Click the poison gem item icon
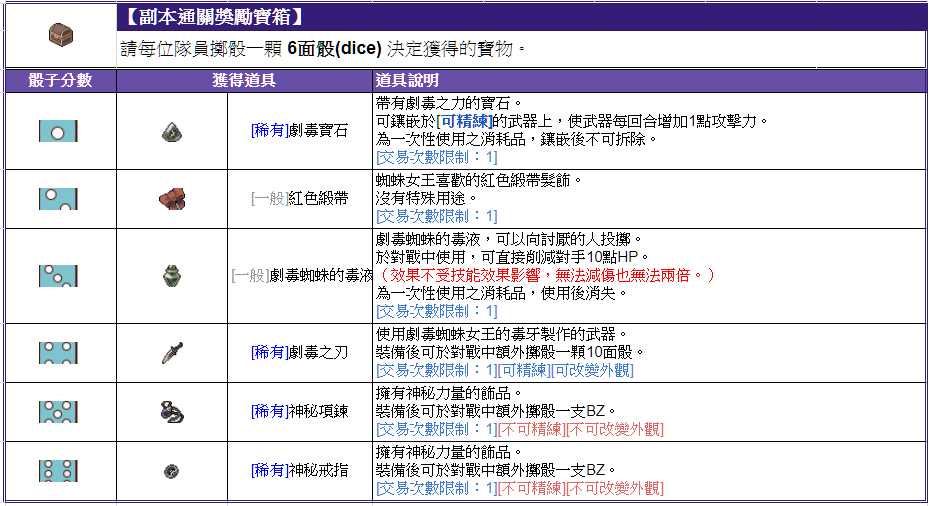This screenshot has width=930, height=506. click(172, 132)
